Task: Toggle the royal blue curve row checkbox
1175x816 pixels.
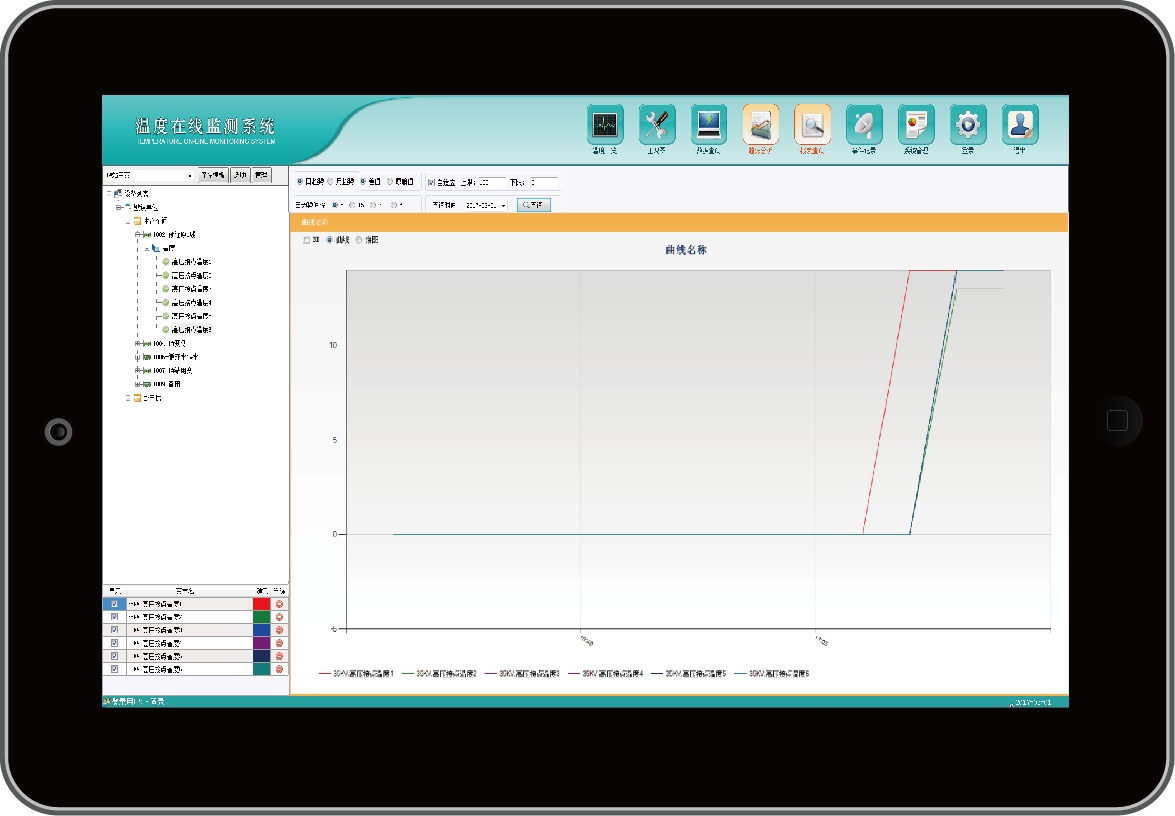Action: pos(115,630)
